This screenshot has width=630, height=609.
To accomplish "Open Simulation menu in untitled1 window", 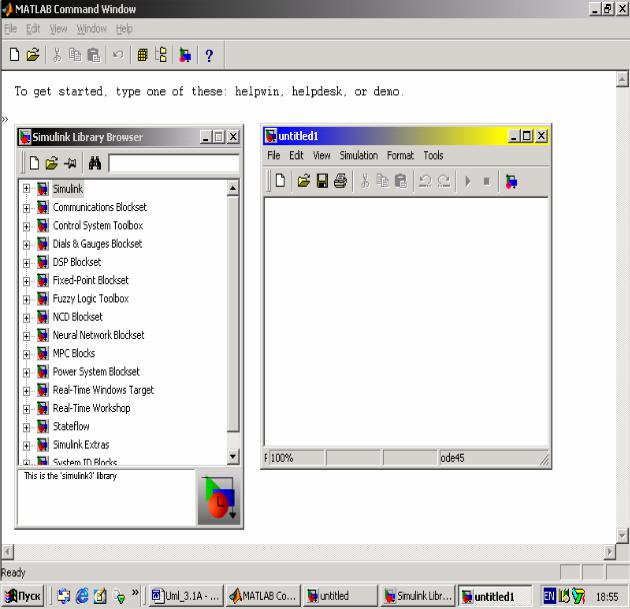I will [x=358, y=155].
